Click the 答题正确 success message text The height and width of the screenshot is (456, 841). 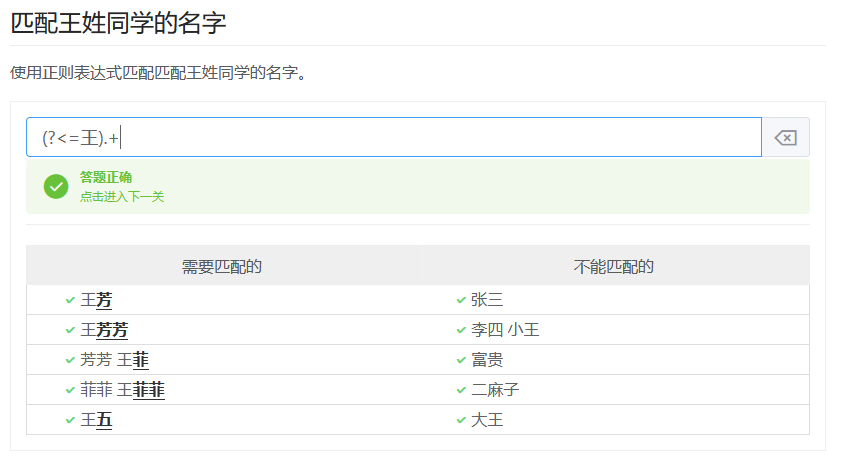click(106, 177)
